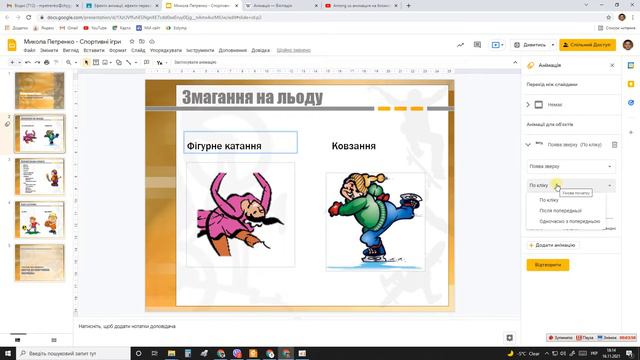The image size is (640, 360).
Task: Click the Дивитись slideshow button
Action: pos(530,45)
